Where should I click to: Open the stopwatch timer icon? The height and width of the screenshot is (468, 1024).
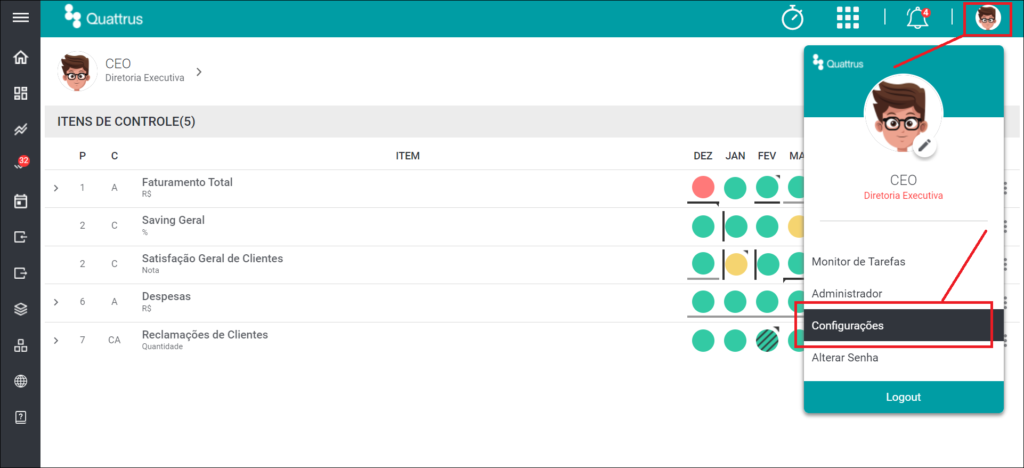click(x=793, y=18)
